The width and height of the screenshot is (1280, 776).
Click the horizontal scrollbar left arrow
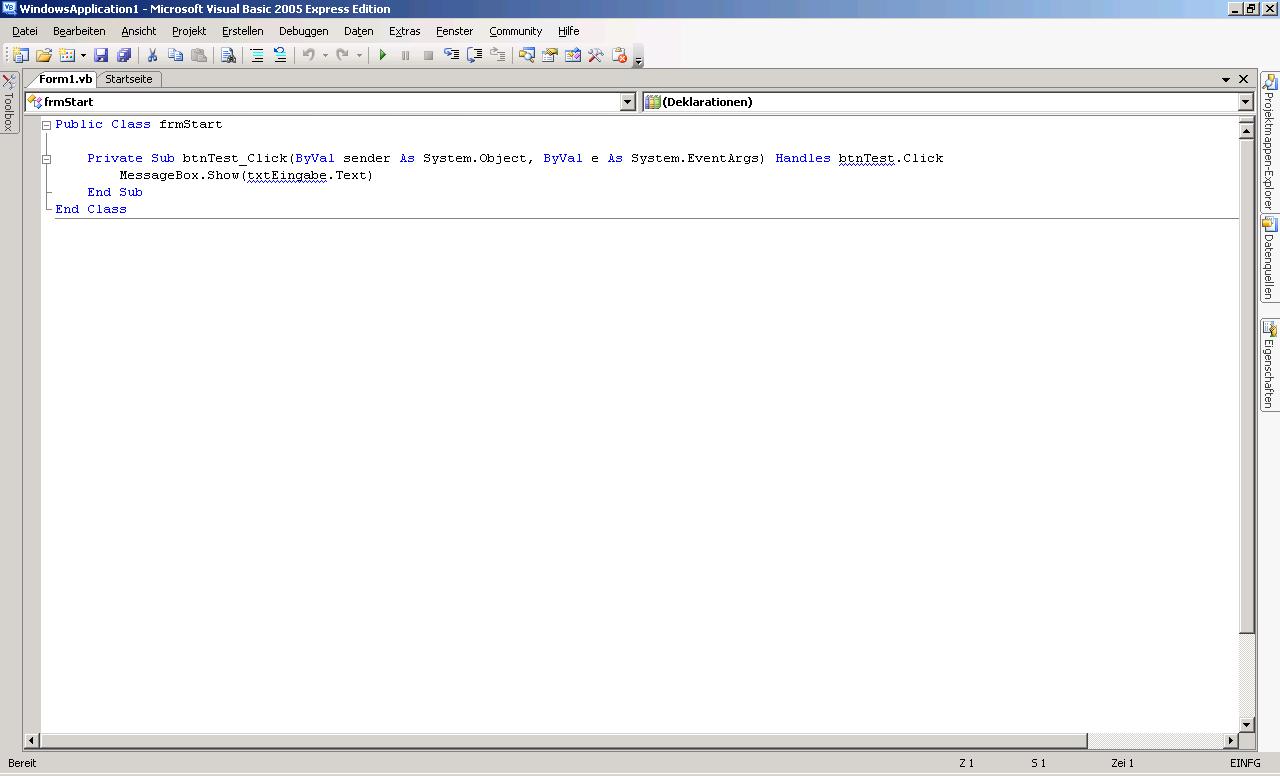click(32, 741)
